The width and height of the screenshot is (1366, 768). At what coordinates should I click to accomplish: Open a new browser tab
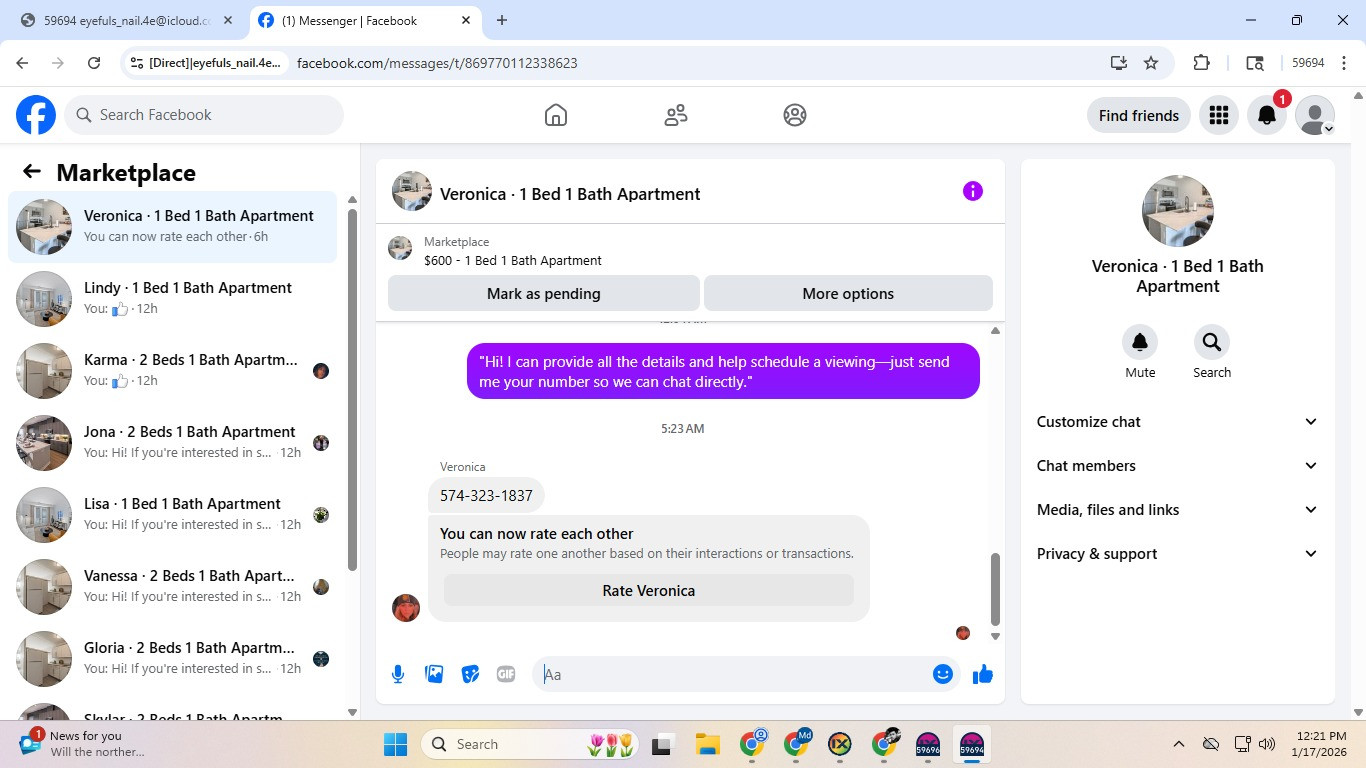click(x=502, y=20)
